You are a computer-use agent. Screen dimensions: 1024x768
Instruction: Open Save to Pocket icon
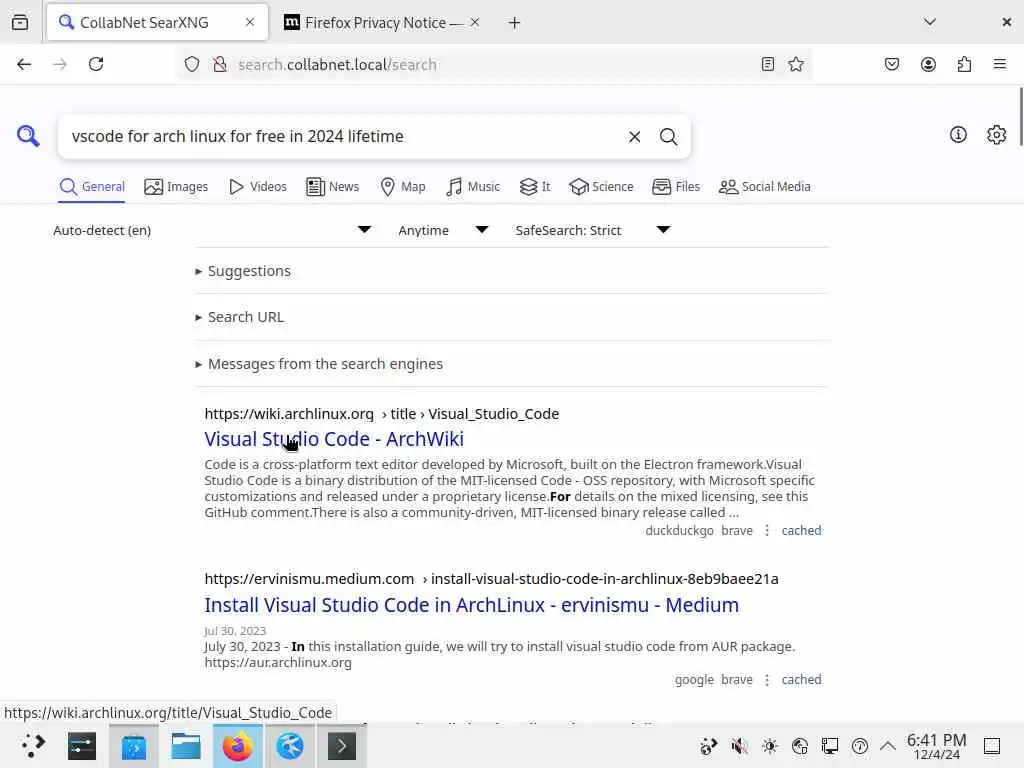click(x=892, y=64)
